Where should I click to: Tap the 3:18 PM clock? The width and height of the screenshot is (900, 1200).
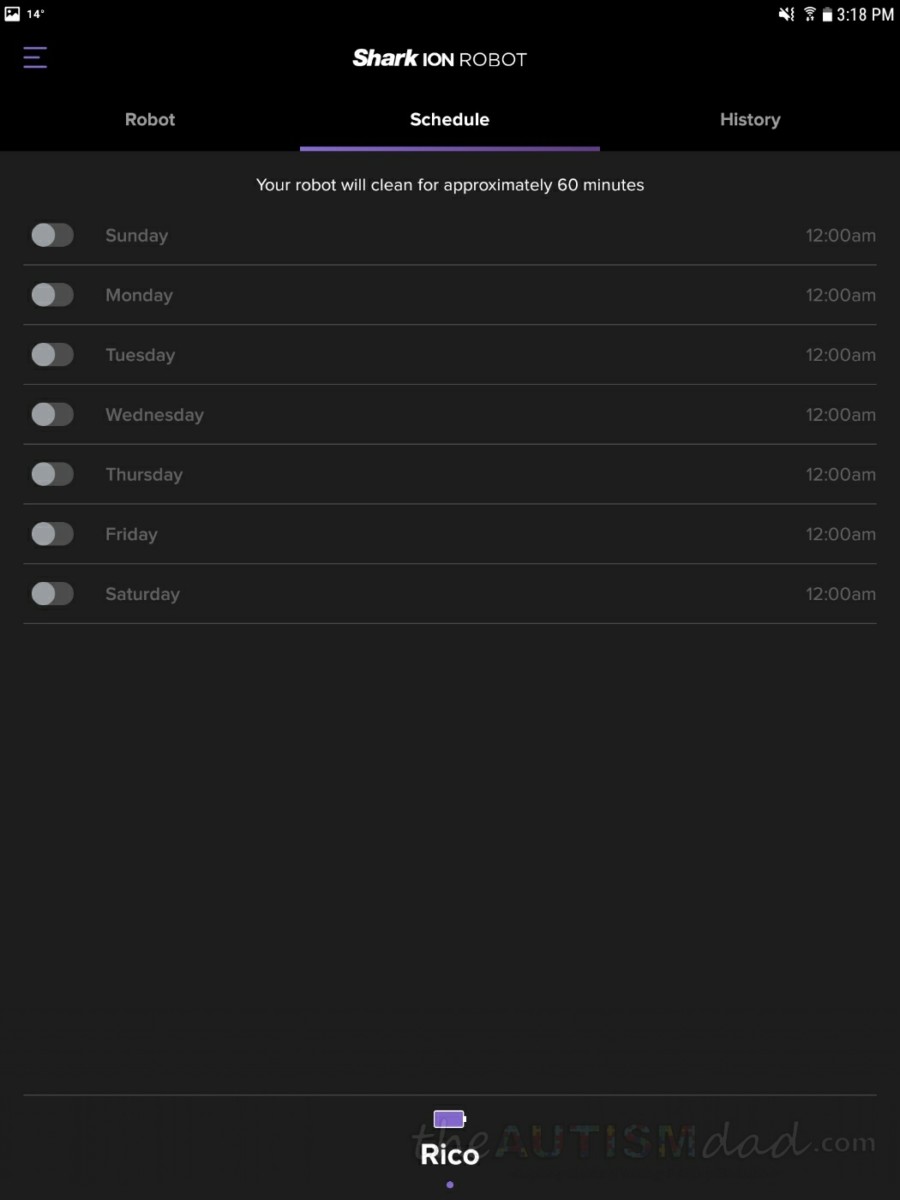click(865, 14)
